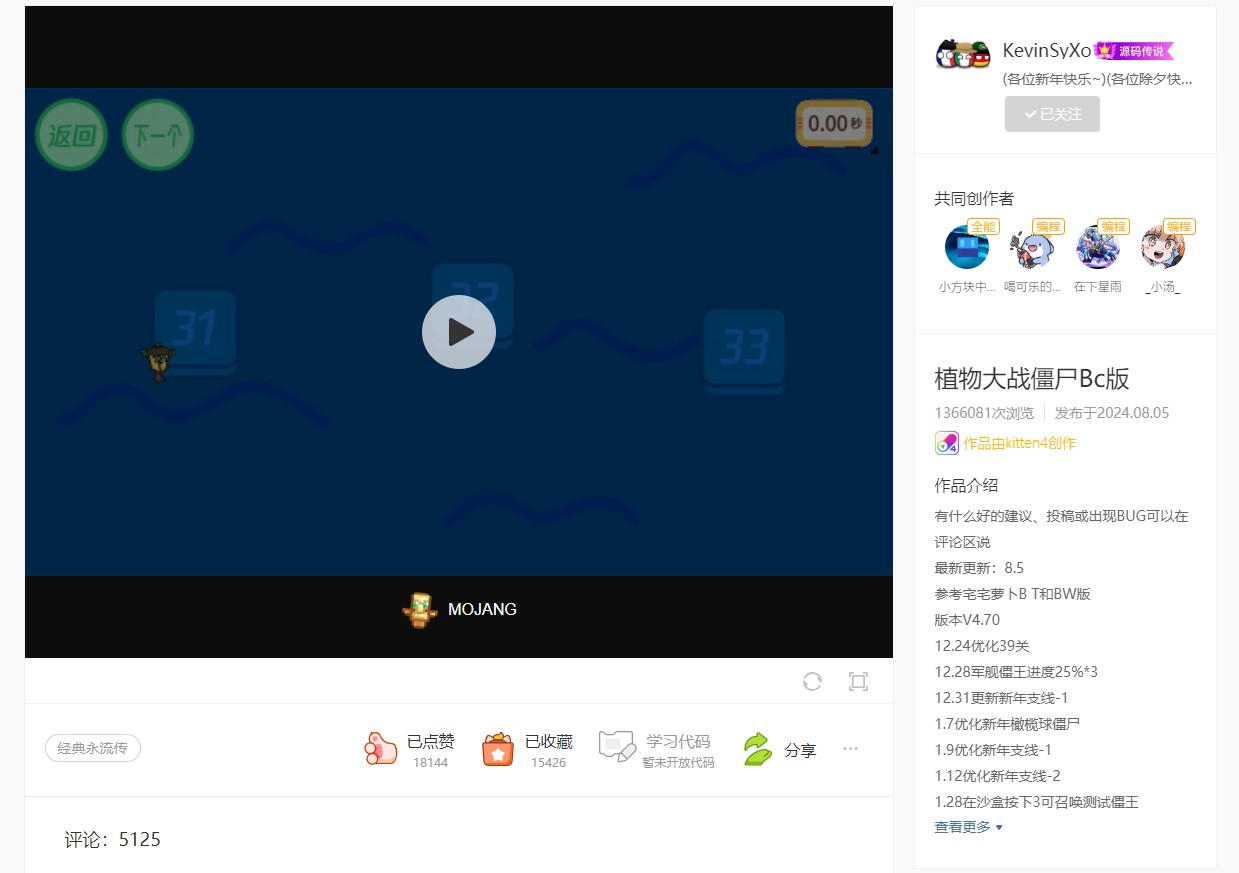Open the KevinSyXo author name link
1239x873 pixels.
pos(1046,51)
